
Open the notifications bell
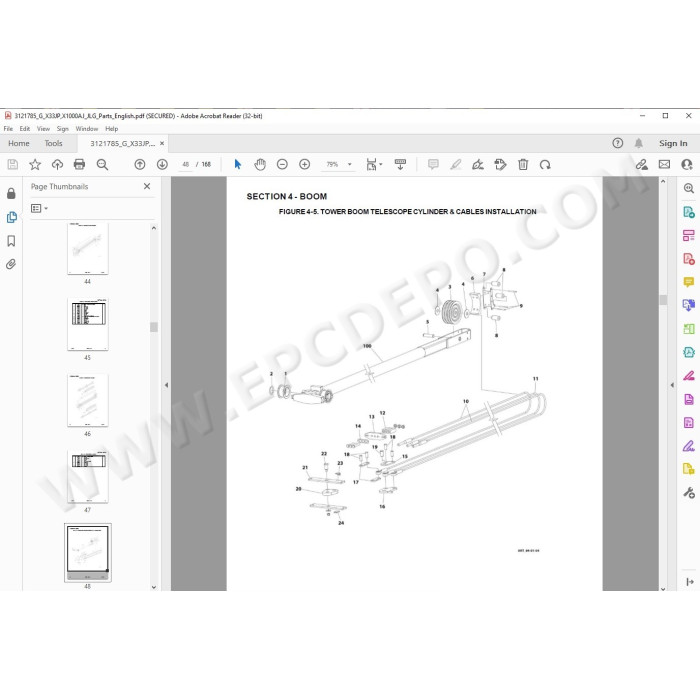tap(639, 143)
